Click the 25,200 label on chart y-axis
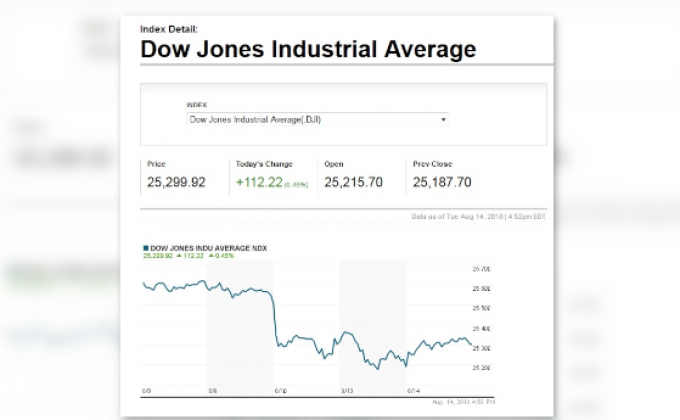Viewport: 680px width, 420px height. (481, 368)
